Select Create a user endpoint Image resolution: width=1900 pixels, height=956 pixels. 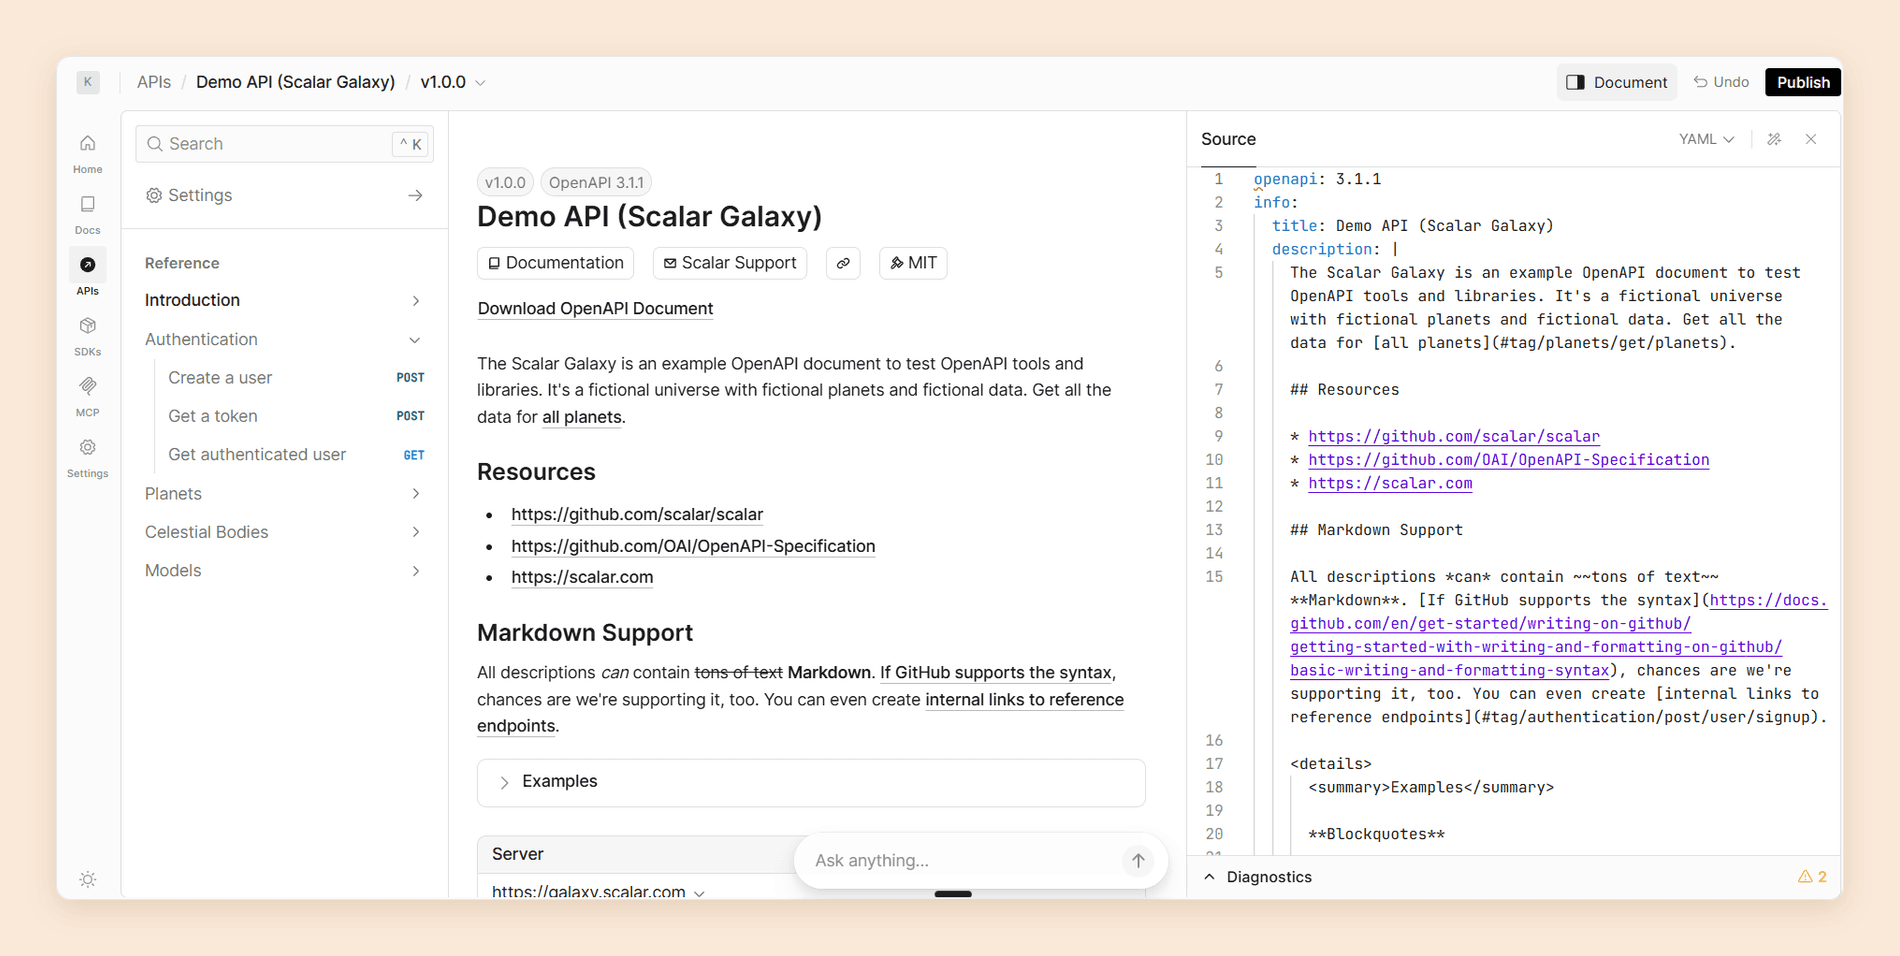coord(284,378)
